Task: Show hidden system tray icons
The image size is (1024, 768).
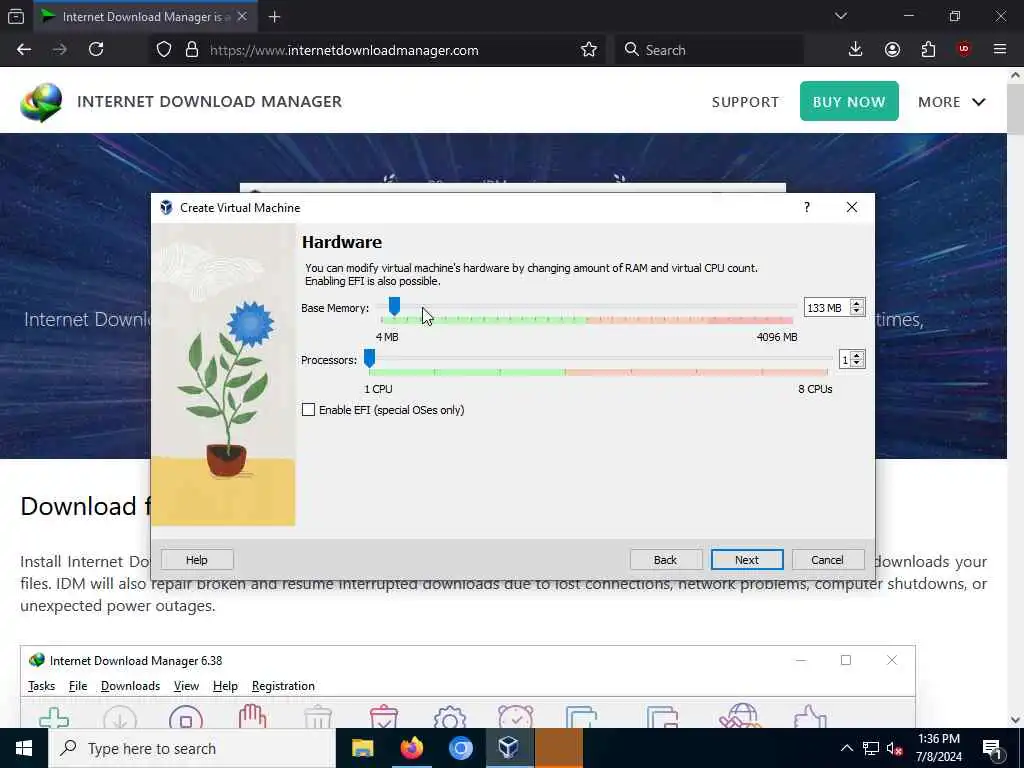Action: [846, 748]
